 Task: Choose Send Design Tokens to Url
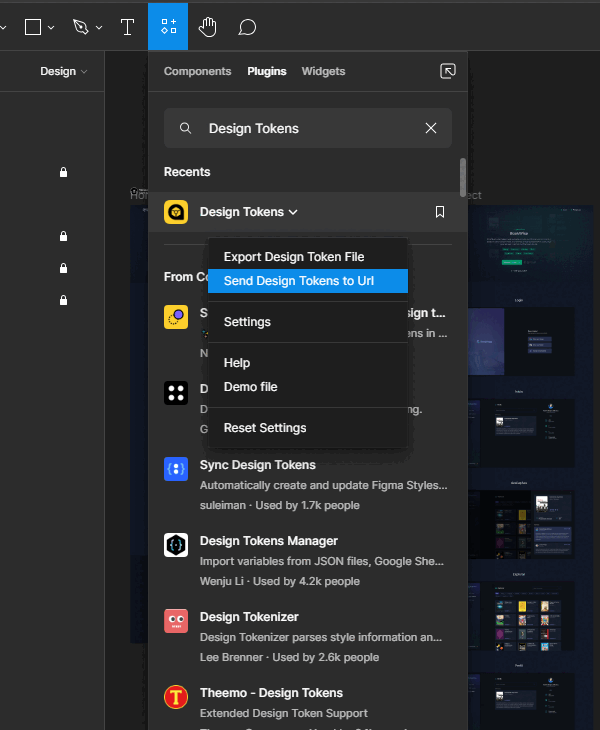pos(308,281)
